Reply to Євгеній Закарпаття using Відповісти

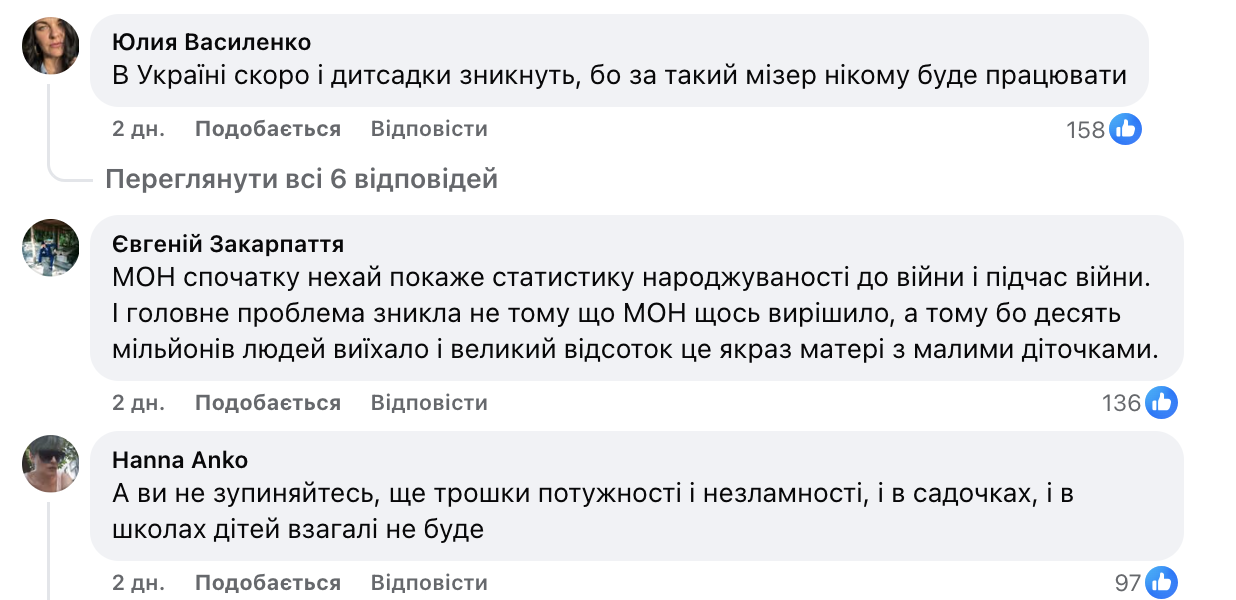coord(428,402)
